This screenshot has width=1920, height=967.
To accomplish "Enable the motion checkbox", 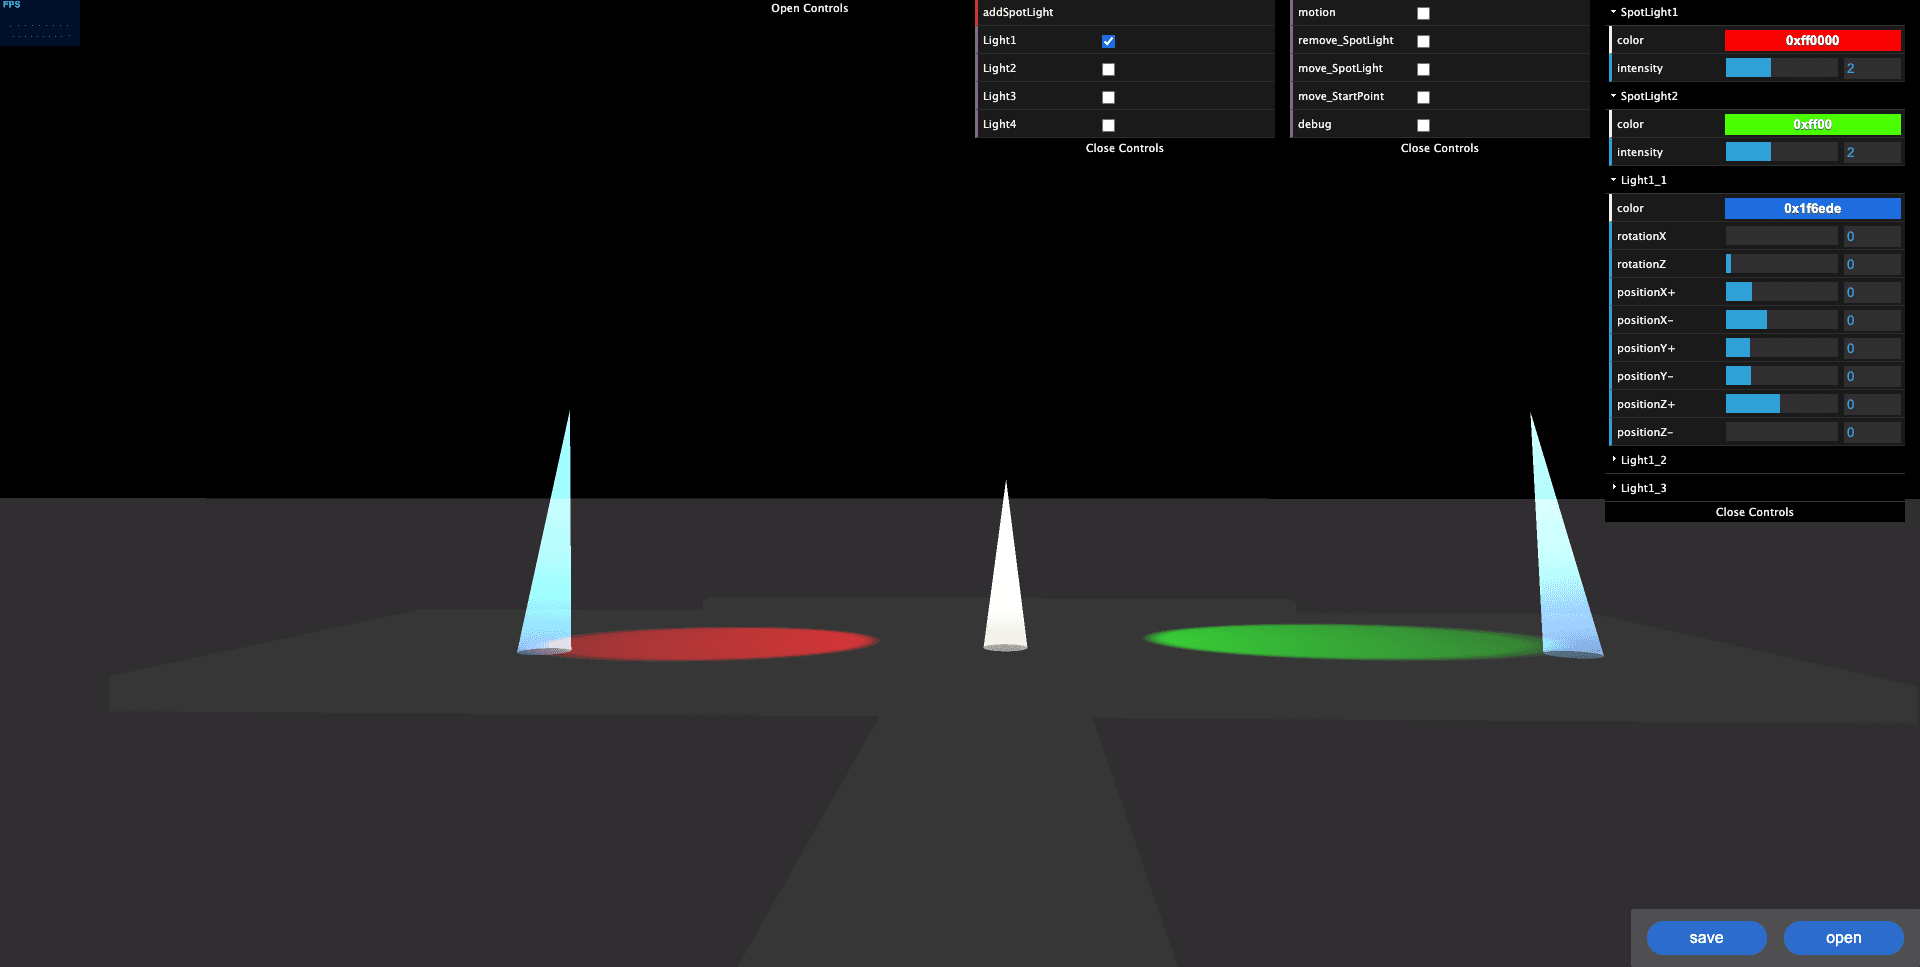I will point(1423,13).
